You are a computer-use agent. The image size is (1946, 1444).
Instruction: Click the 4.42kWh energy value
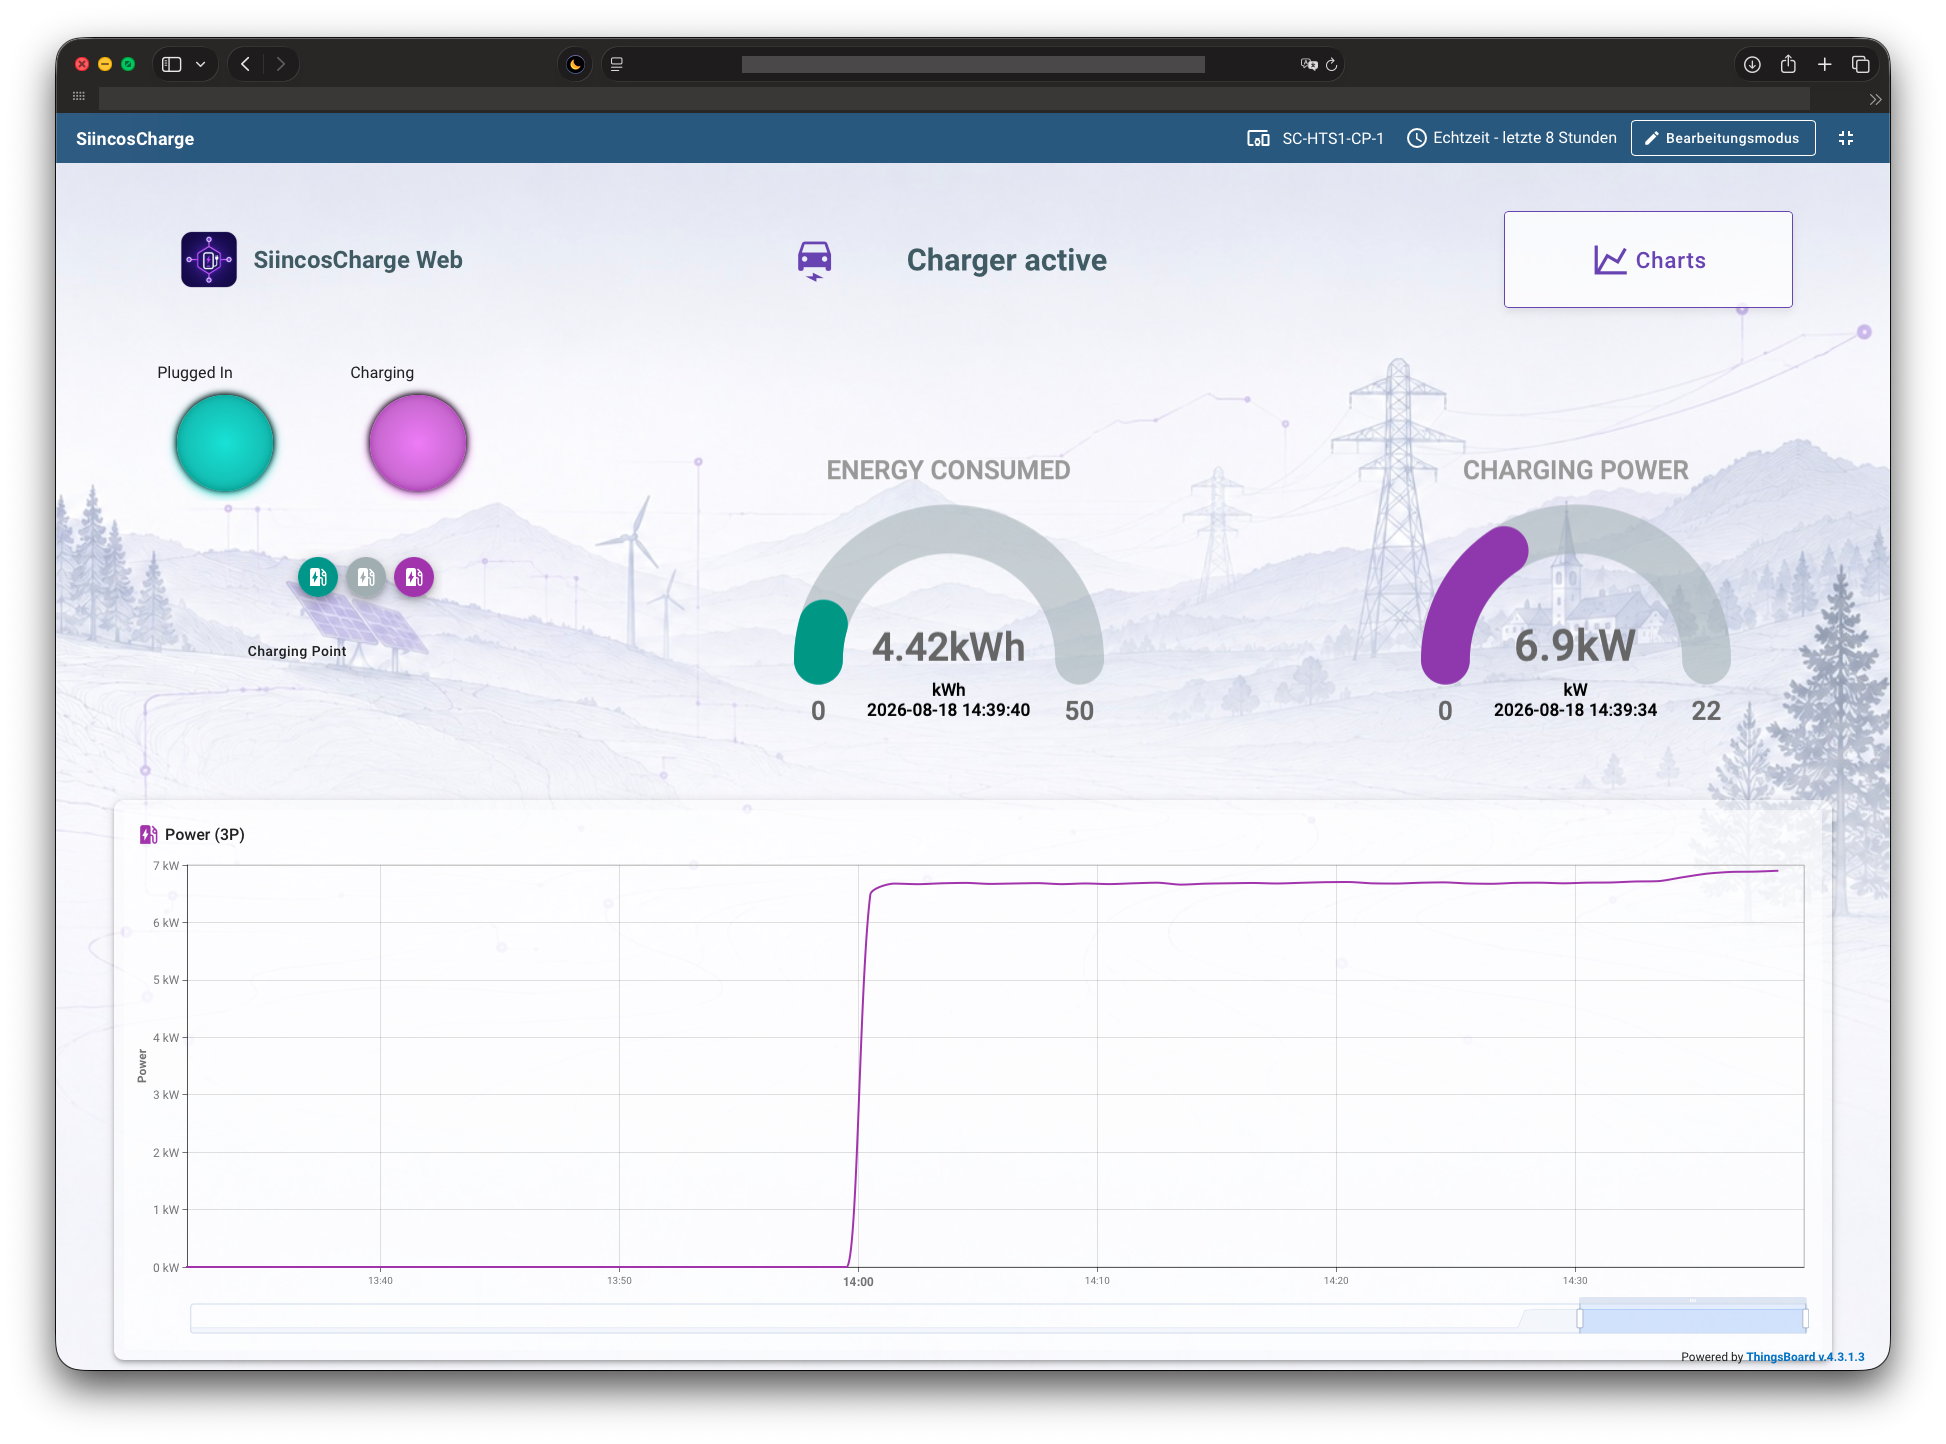coord(948,647)
